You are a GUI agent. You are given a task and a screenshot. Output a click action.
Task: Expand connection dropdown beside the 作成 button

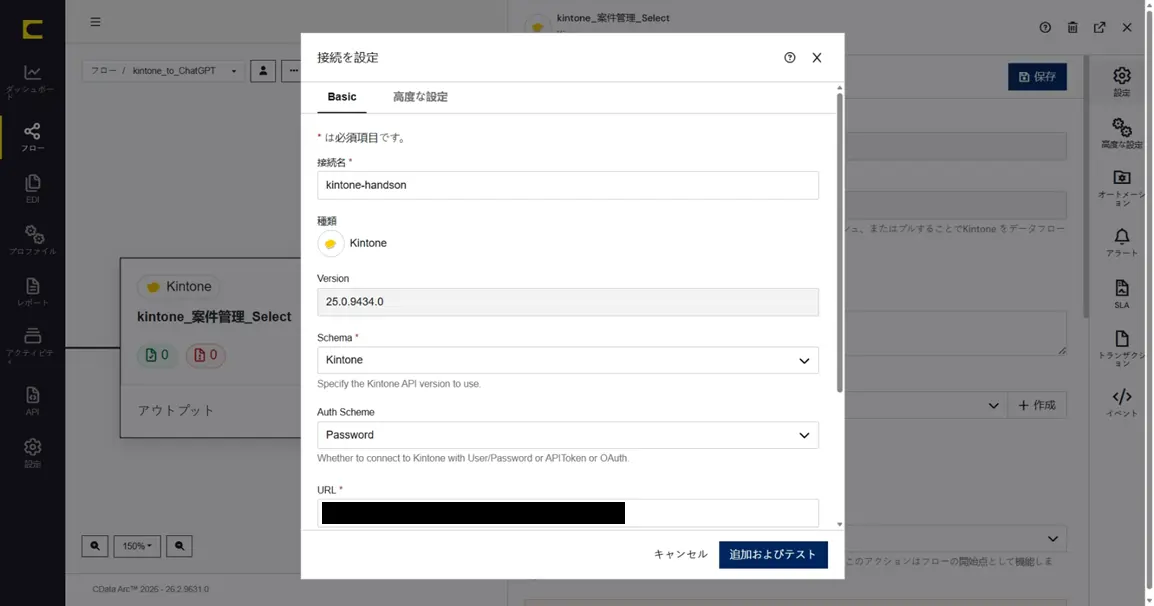point(993,405)
